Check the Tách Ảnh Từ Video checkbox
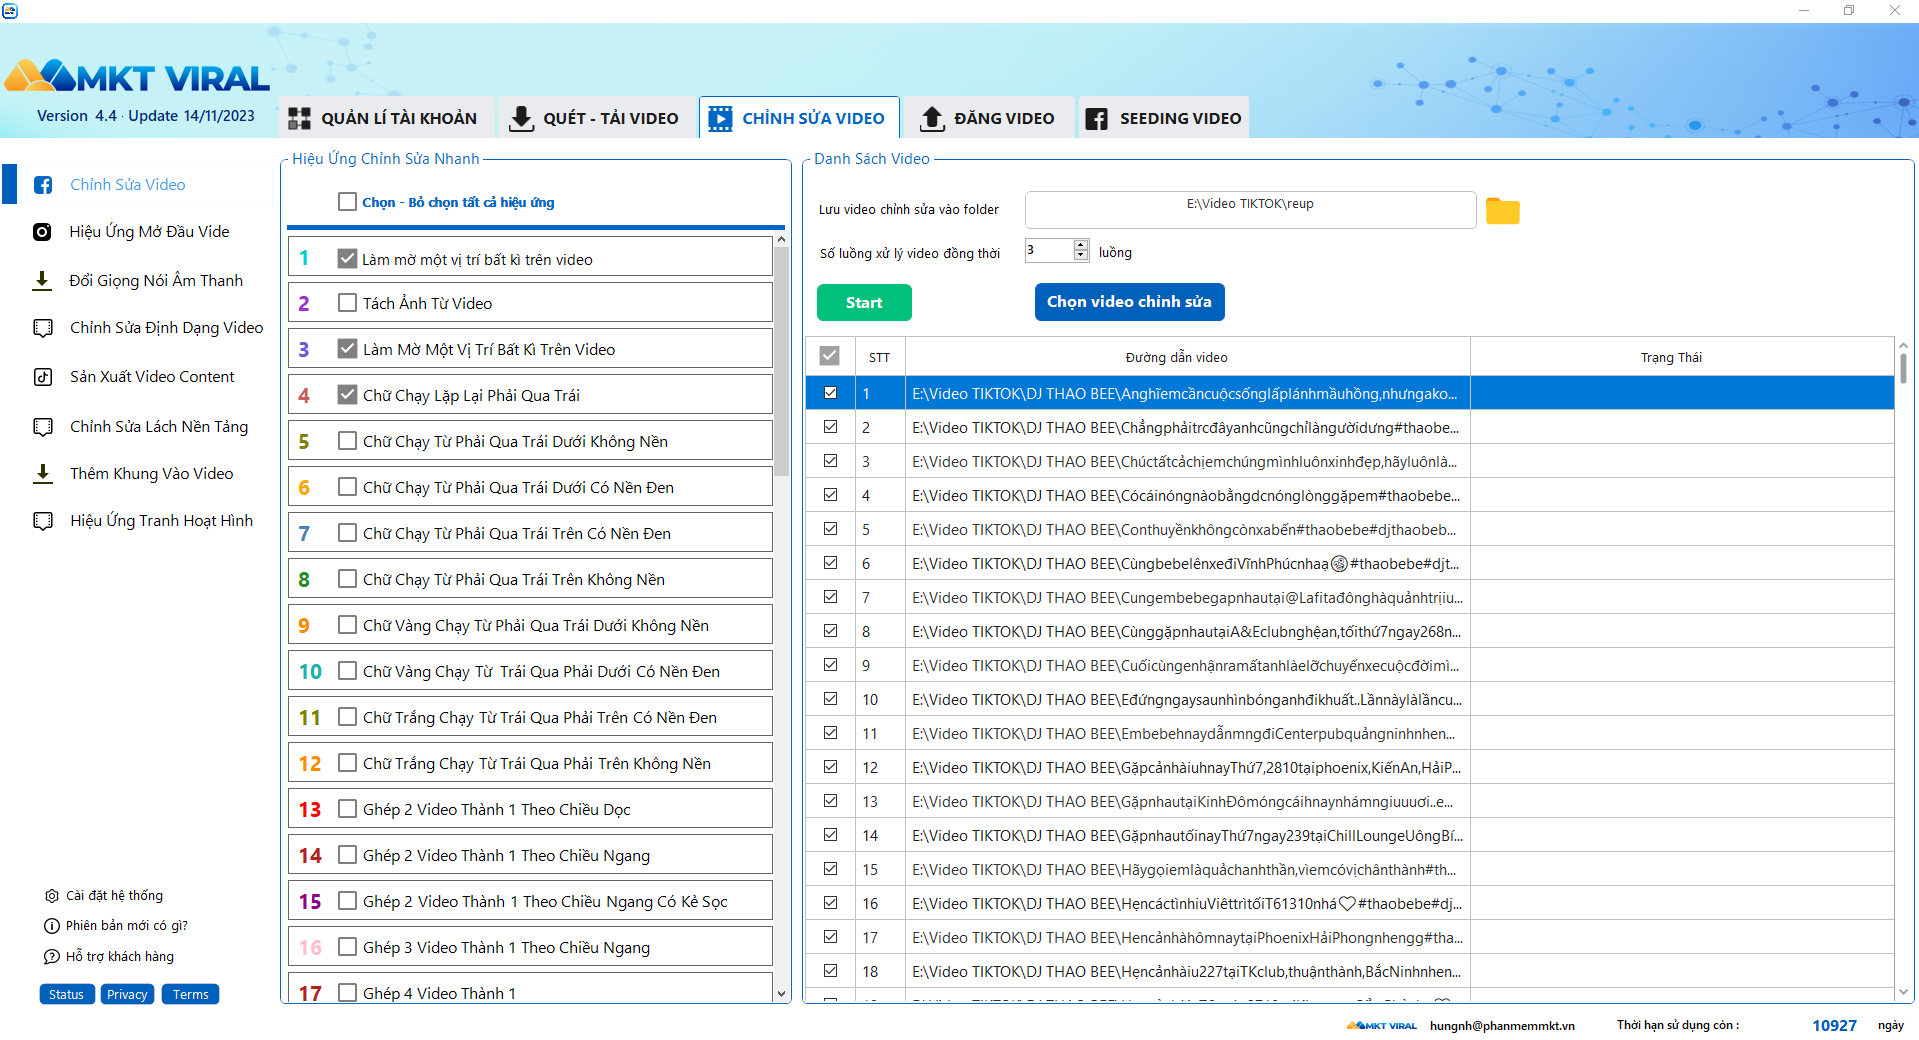1919x1040 pixels. pos(347,302)
